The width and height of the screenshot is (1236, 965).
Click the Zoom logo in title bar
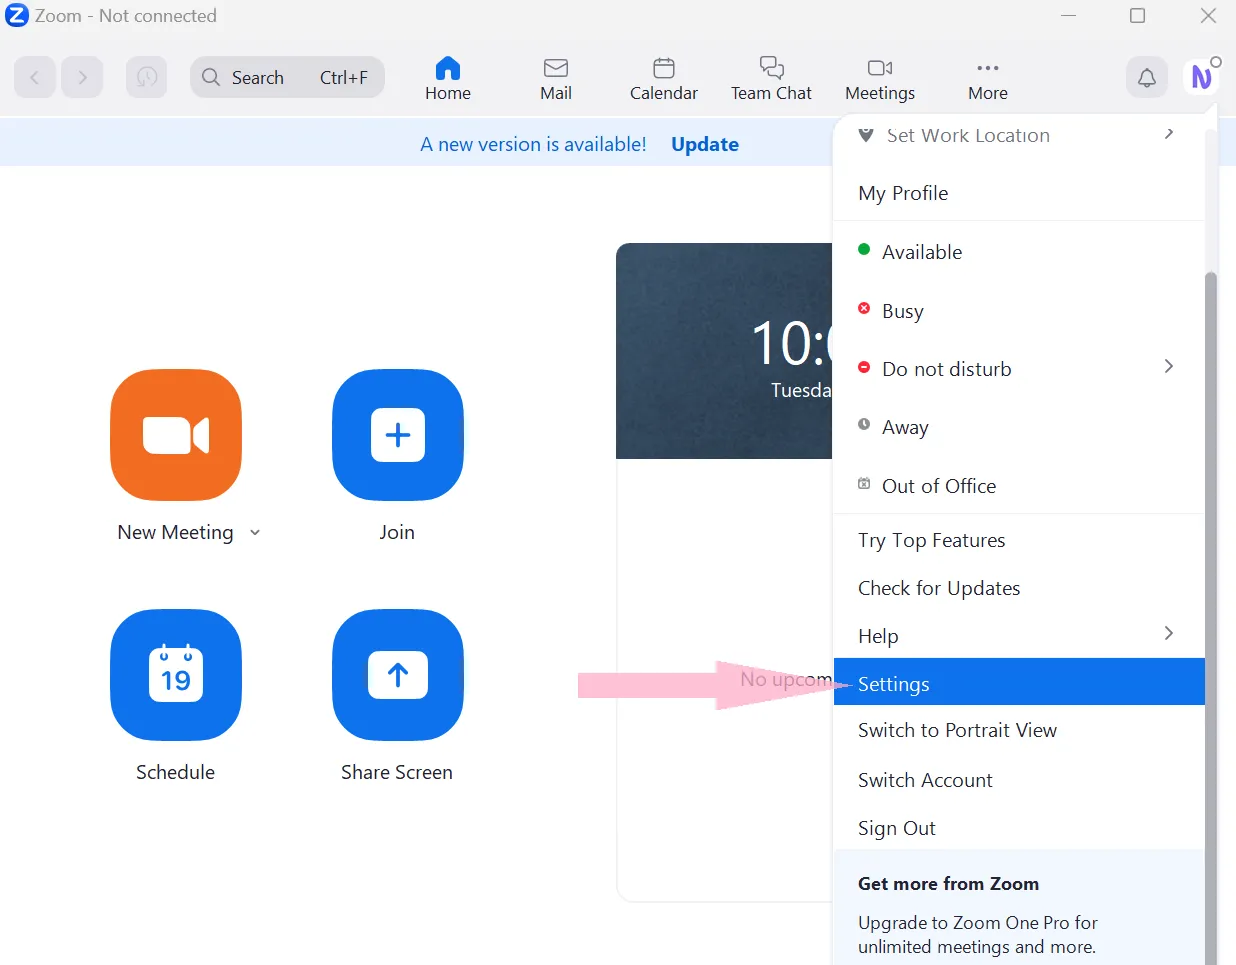16,16
